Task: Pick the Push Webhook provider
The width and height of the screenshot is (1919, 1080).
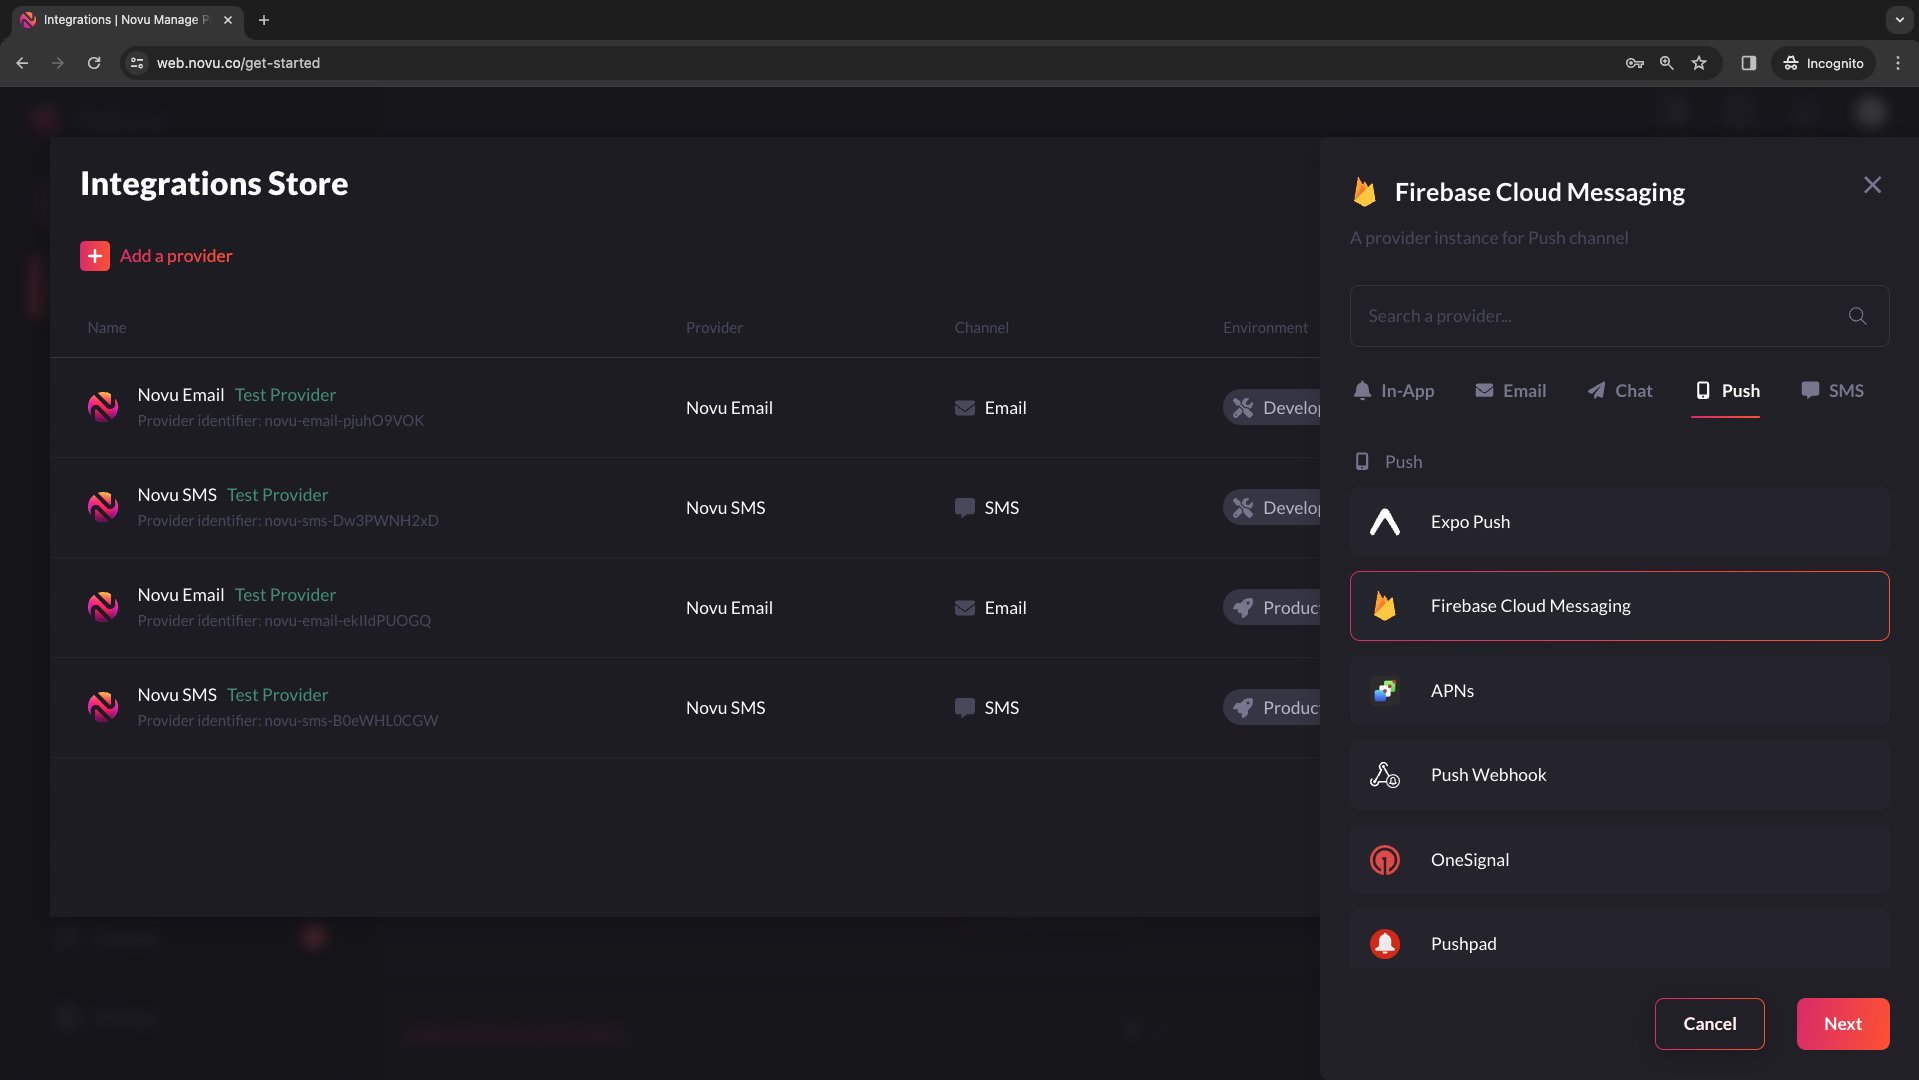Action: pyautogui.click(x=1619, y=775)
